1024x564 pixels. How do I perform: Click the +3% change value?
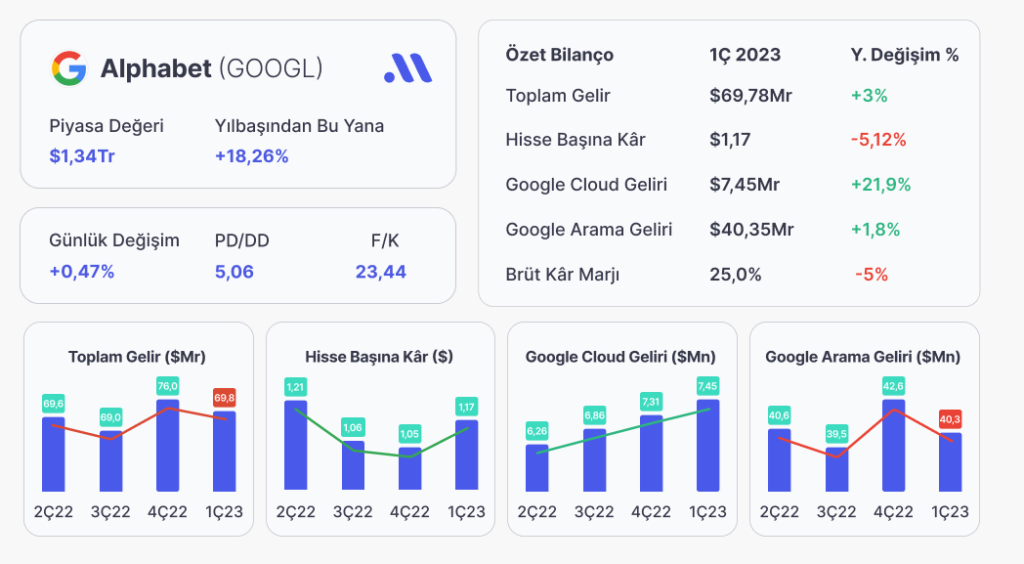click(869, 96)
